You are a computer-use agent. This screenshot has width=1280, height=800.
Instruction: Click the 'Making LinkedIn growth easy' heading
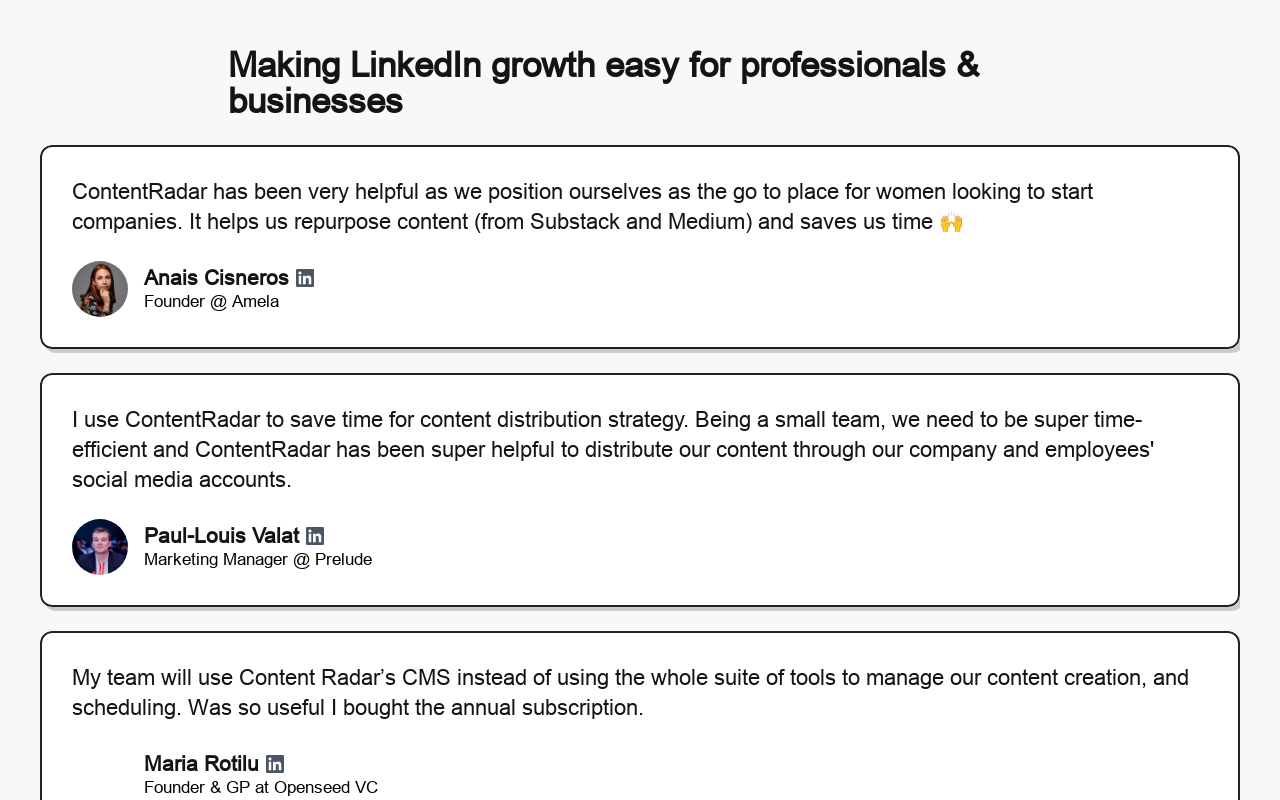pyautogui.click(x=604, y=83)
